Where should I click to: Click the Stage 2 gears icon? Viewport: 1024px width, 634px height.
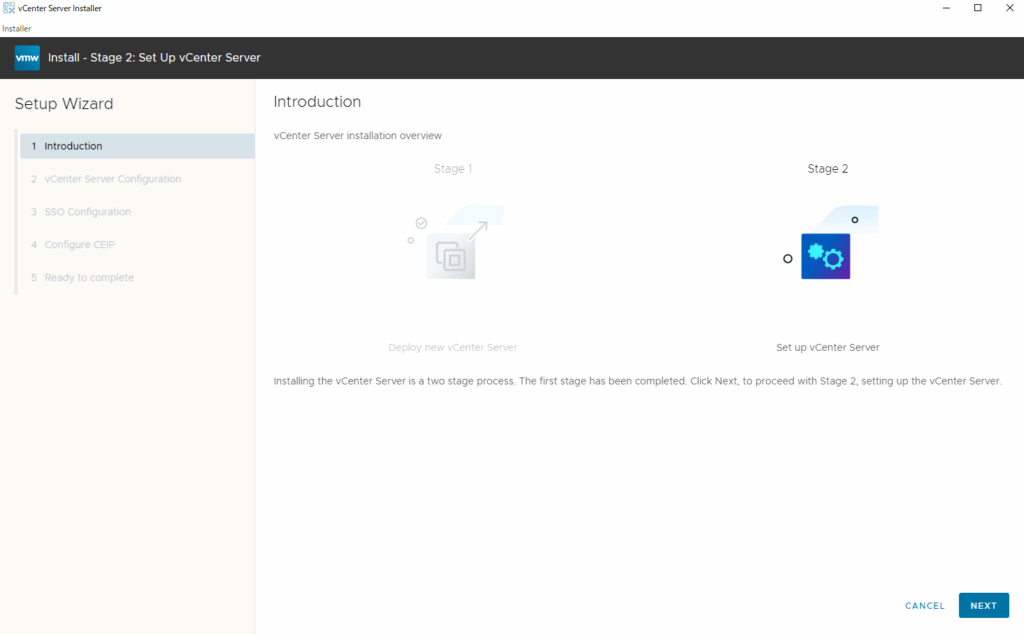825,256
